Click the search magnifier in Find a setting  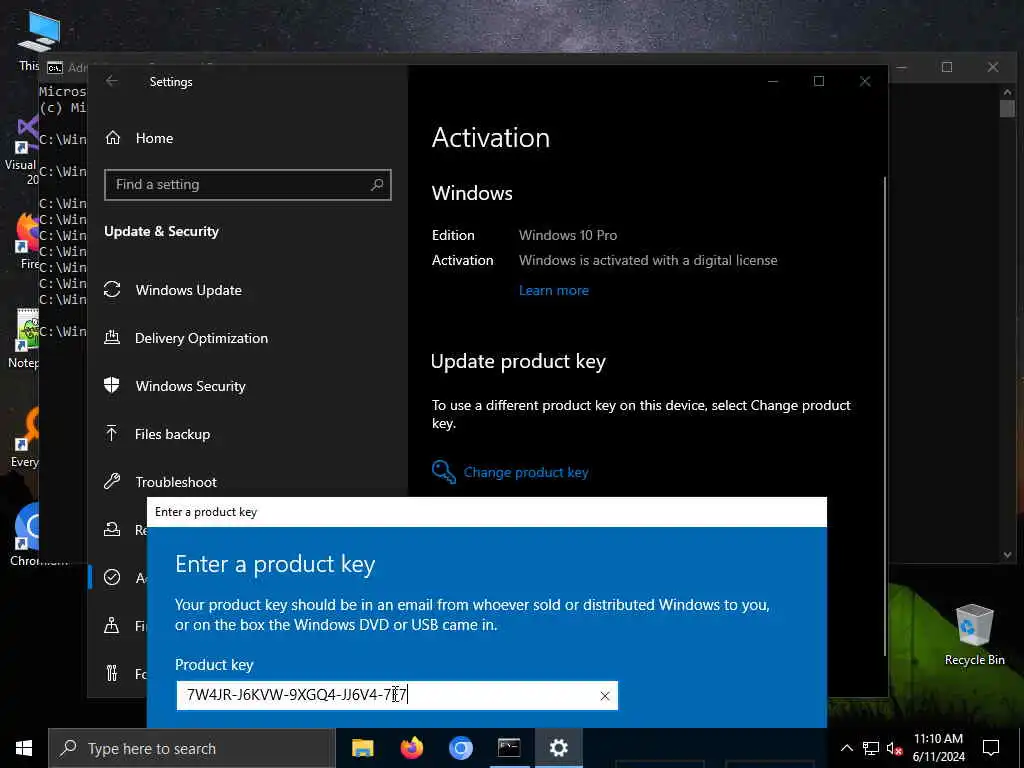(x=377, y=185)
